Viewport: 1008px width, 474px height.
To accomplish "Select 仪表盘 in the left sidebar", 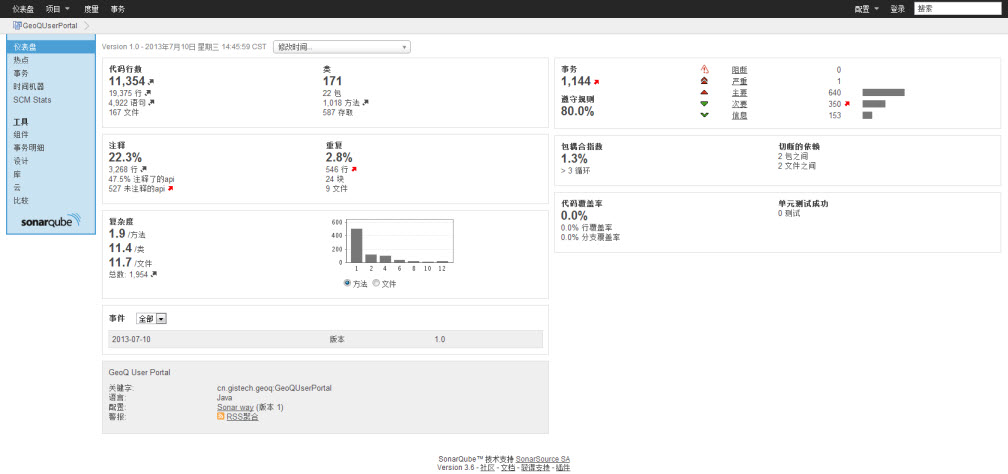I will [x=51, y=47].
